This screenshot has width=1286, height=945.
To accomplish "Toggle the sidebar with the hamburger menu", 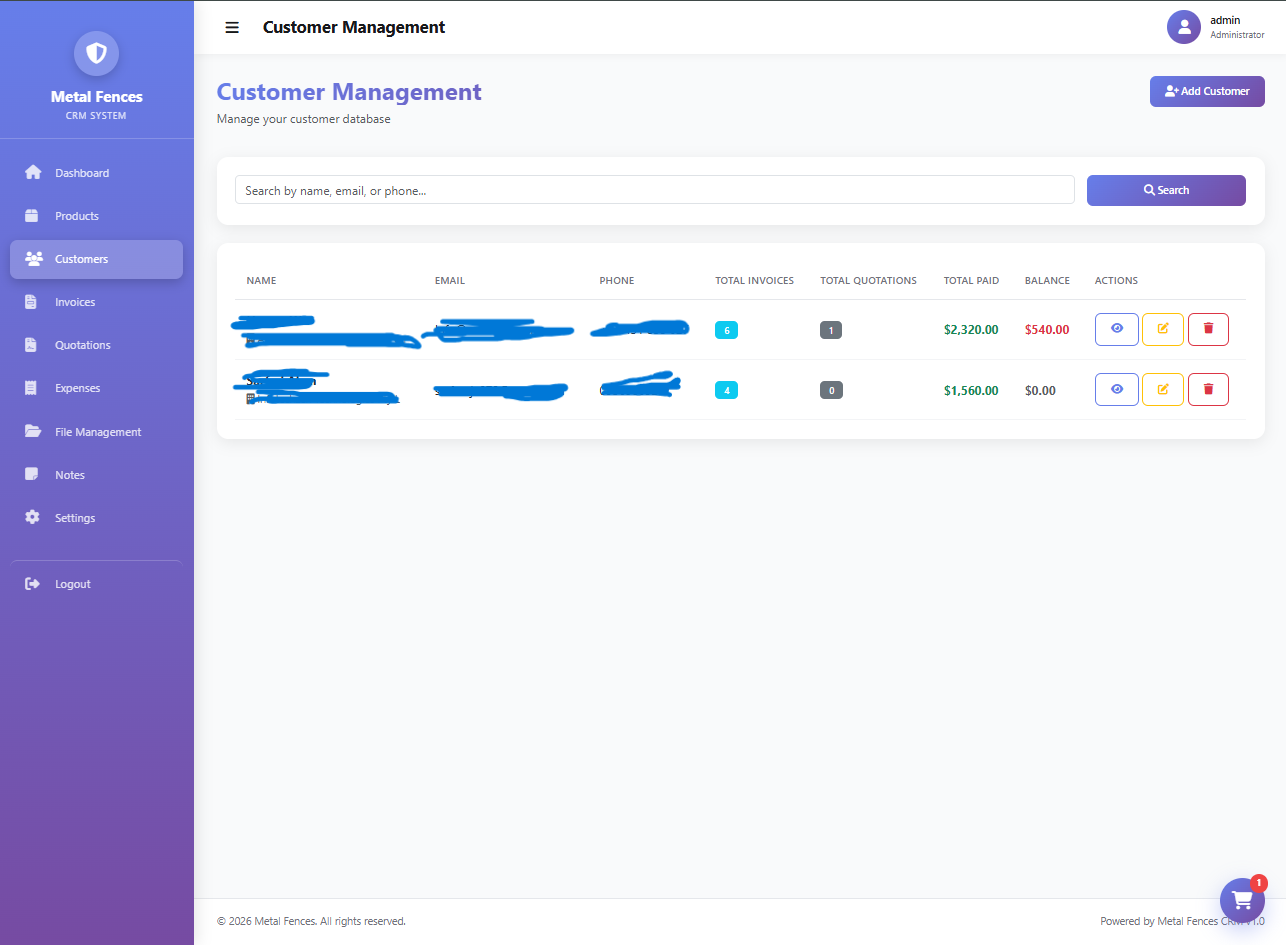I will (232, 27).
